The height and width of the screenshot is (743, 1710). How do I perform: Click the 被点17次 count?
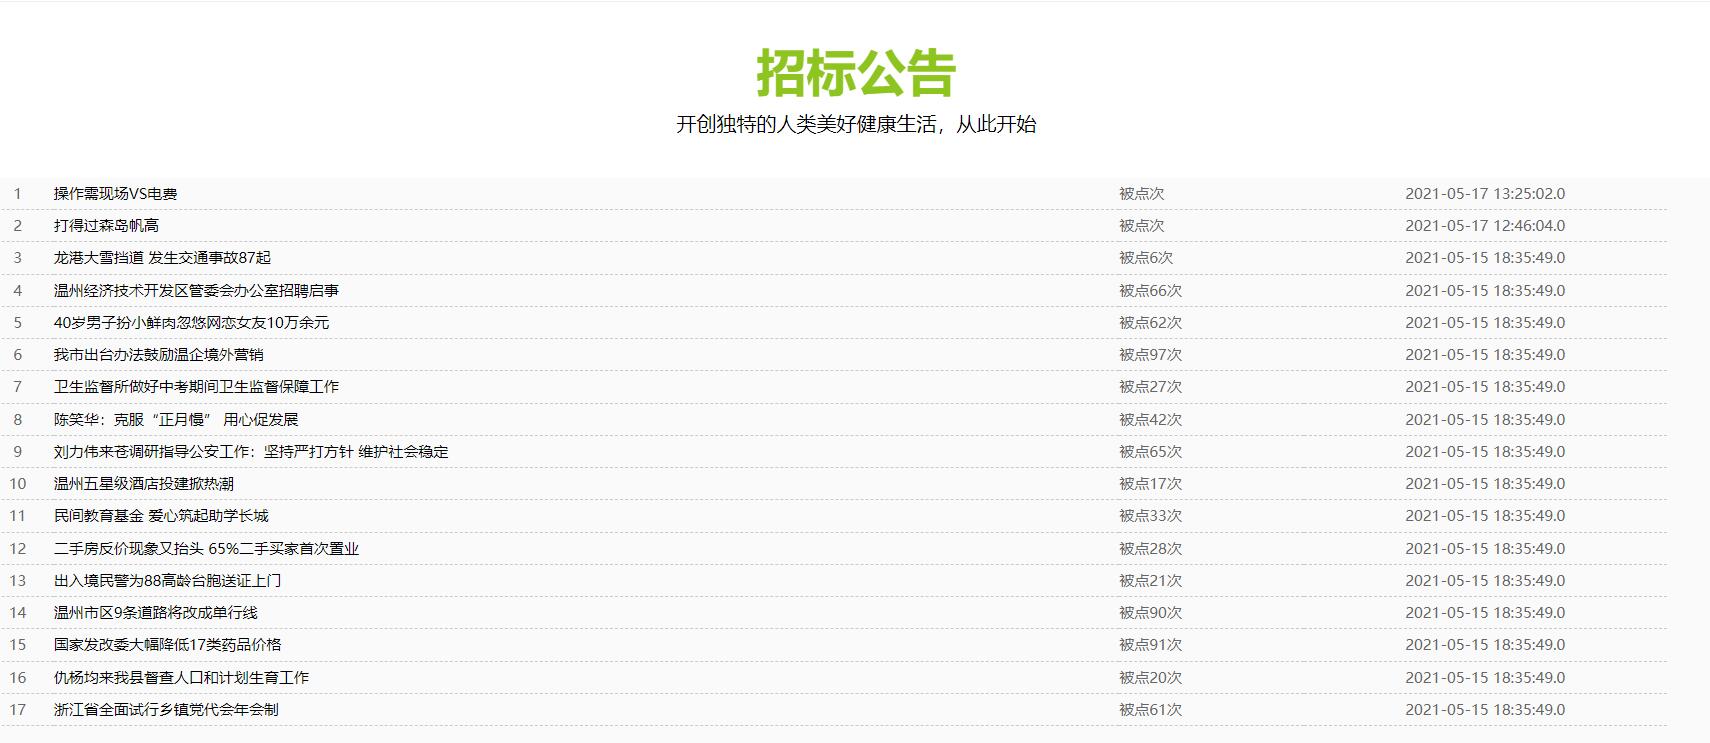[x=1150, y=484]
